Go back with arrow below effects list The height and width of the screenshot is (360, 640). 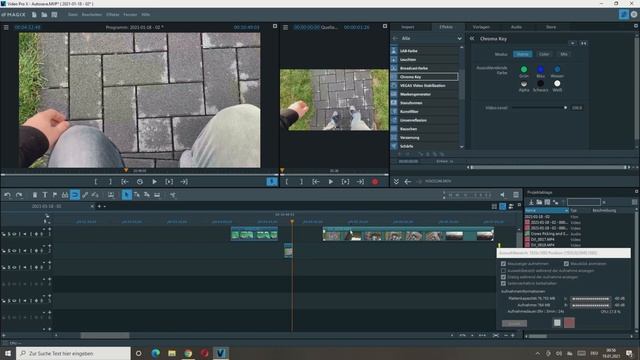point(407,181)
